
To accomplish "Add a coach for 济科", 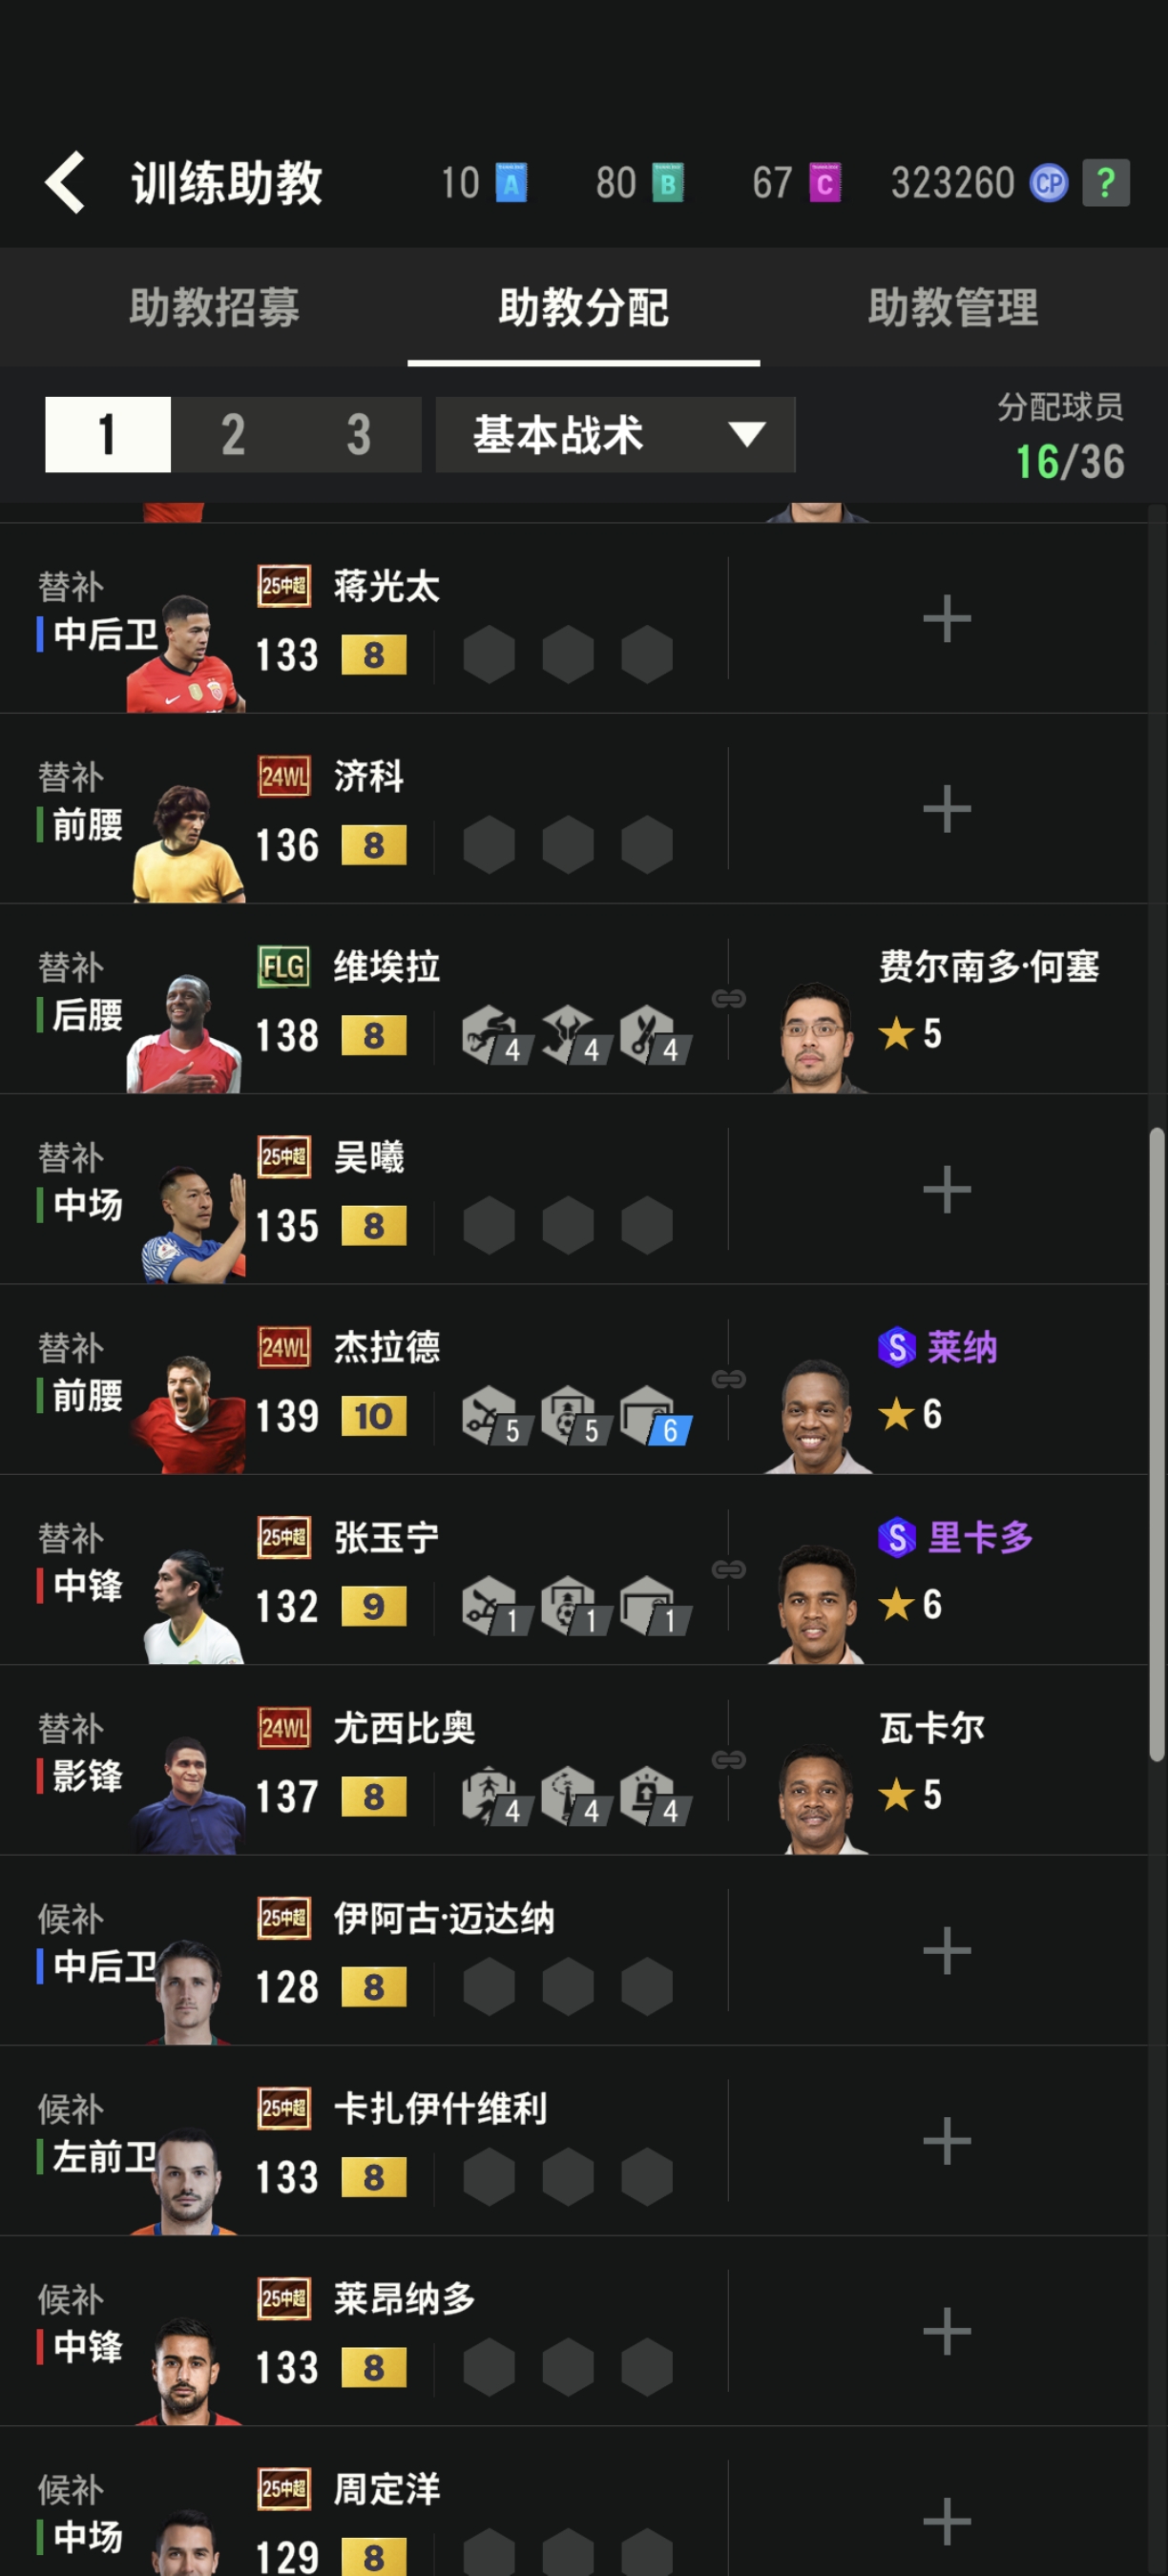I will pyautogui.click(x=946, y=809).
